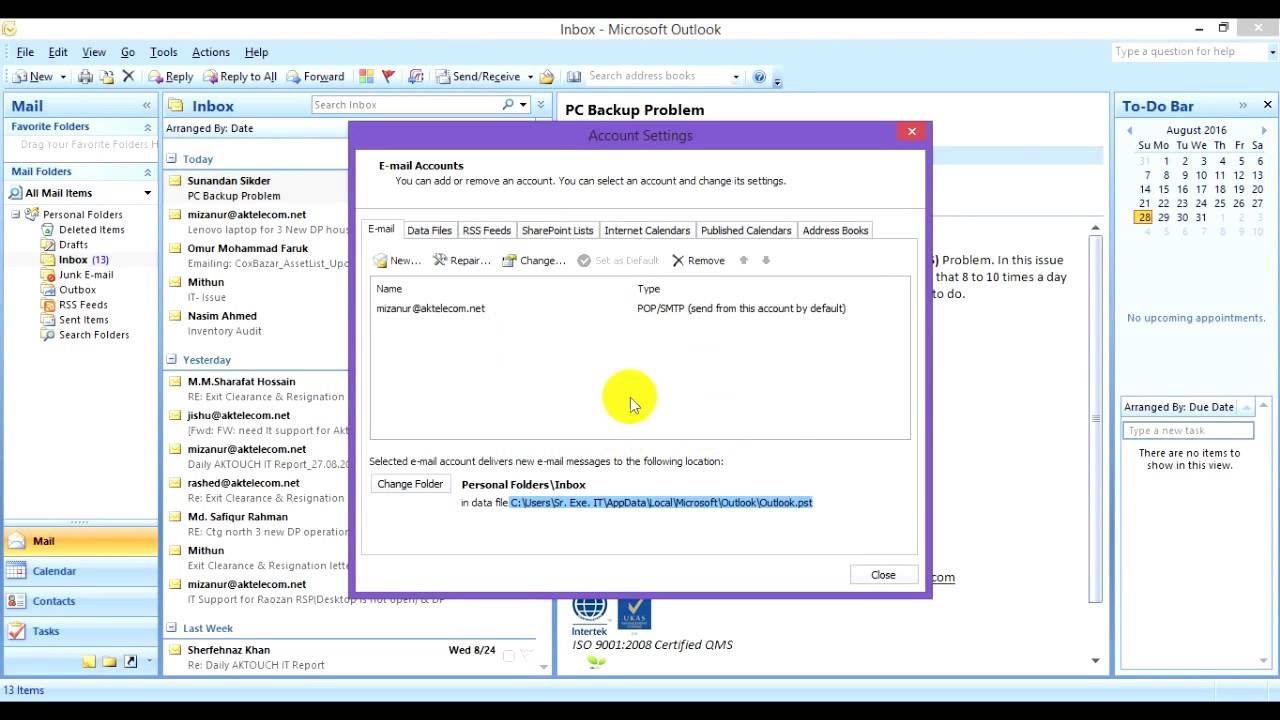
Task: Click the Change account icon in dialog
Action: (510, 260)
